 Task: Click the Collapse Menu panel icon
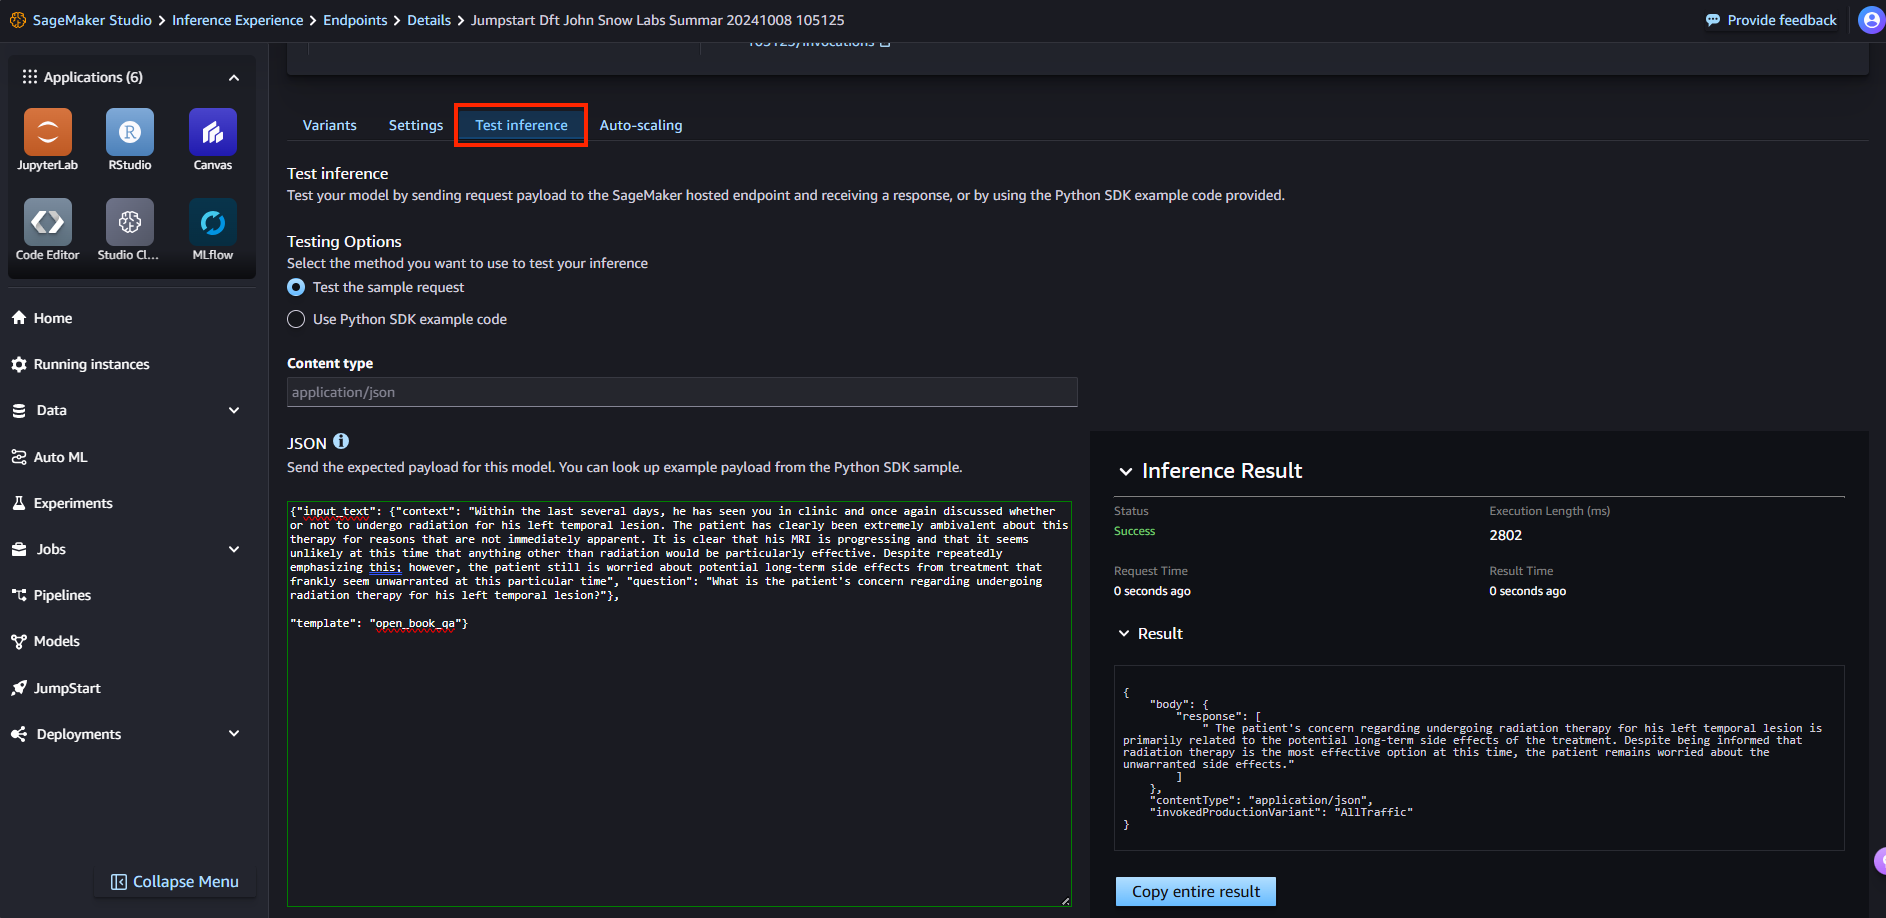119,882
